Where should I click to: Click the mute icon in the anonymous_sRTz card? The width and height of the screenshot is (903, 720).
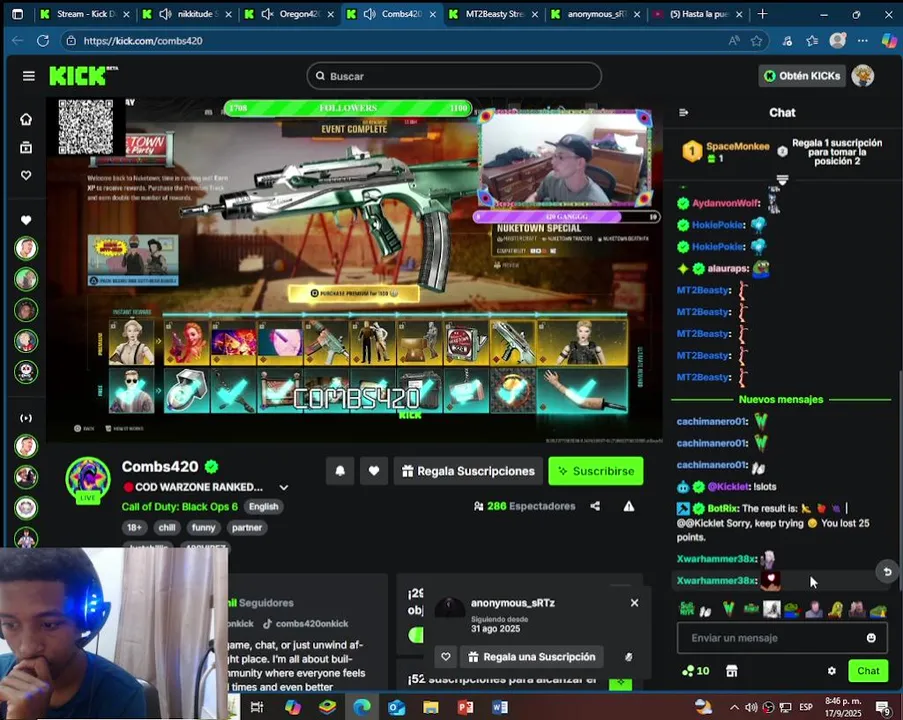click(x=629, y=657)
